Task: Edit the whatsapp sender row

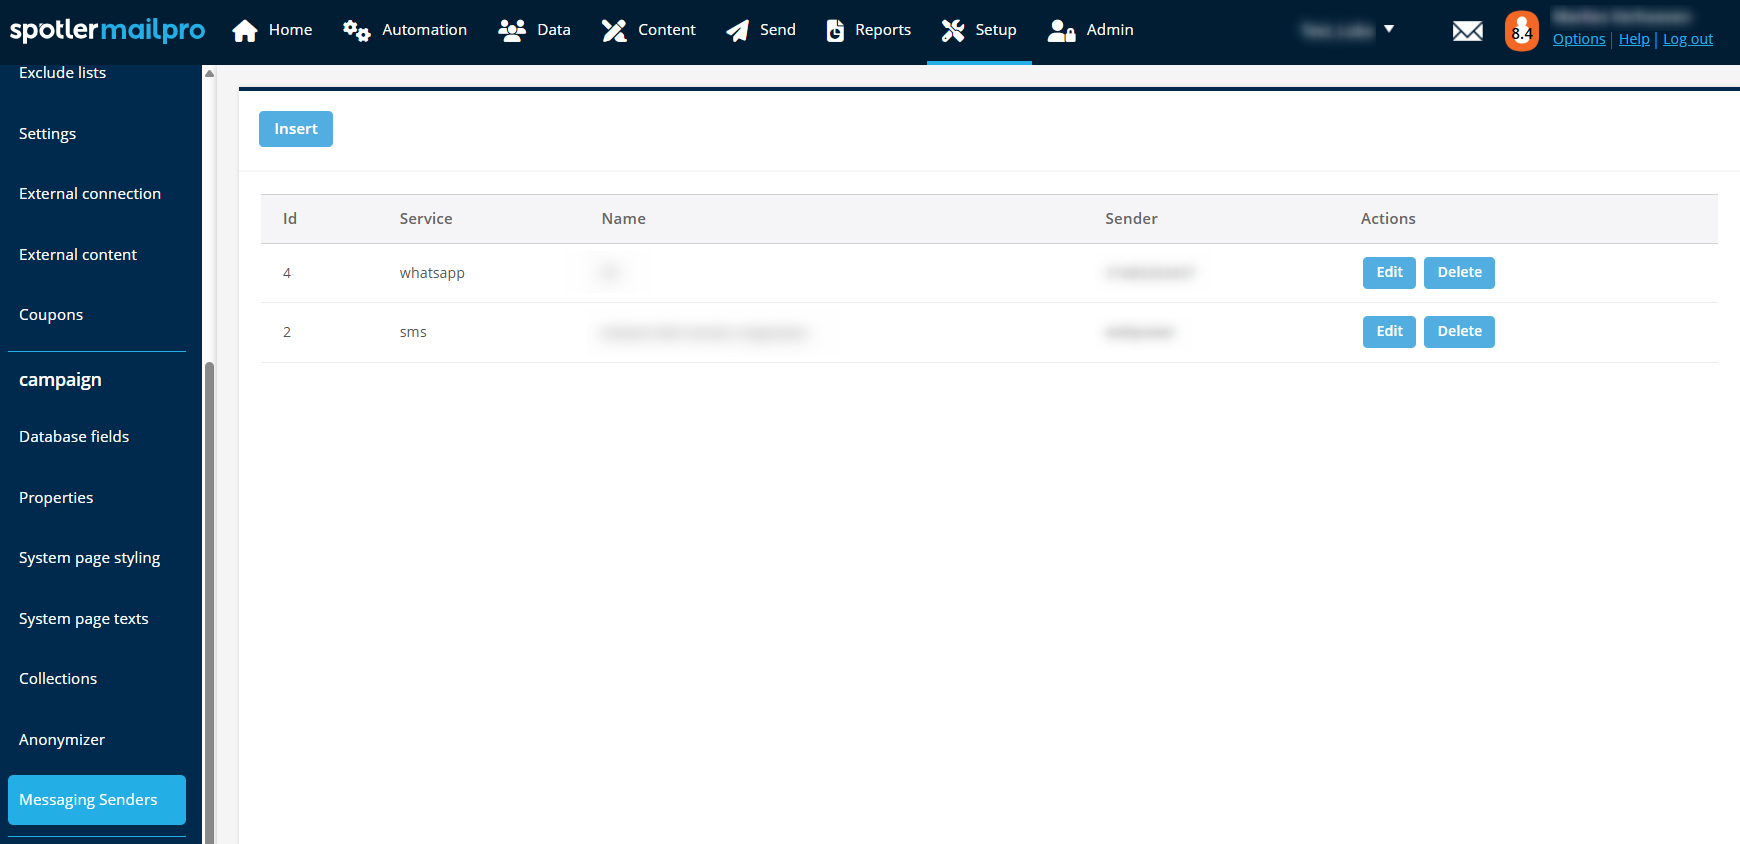Action: click(x=1389, y=272)
